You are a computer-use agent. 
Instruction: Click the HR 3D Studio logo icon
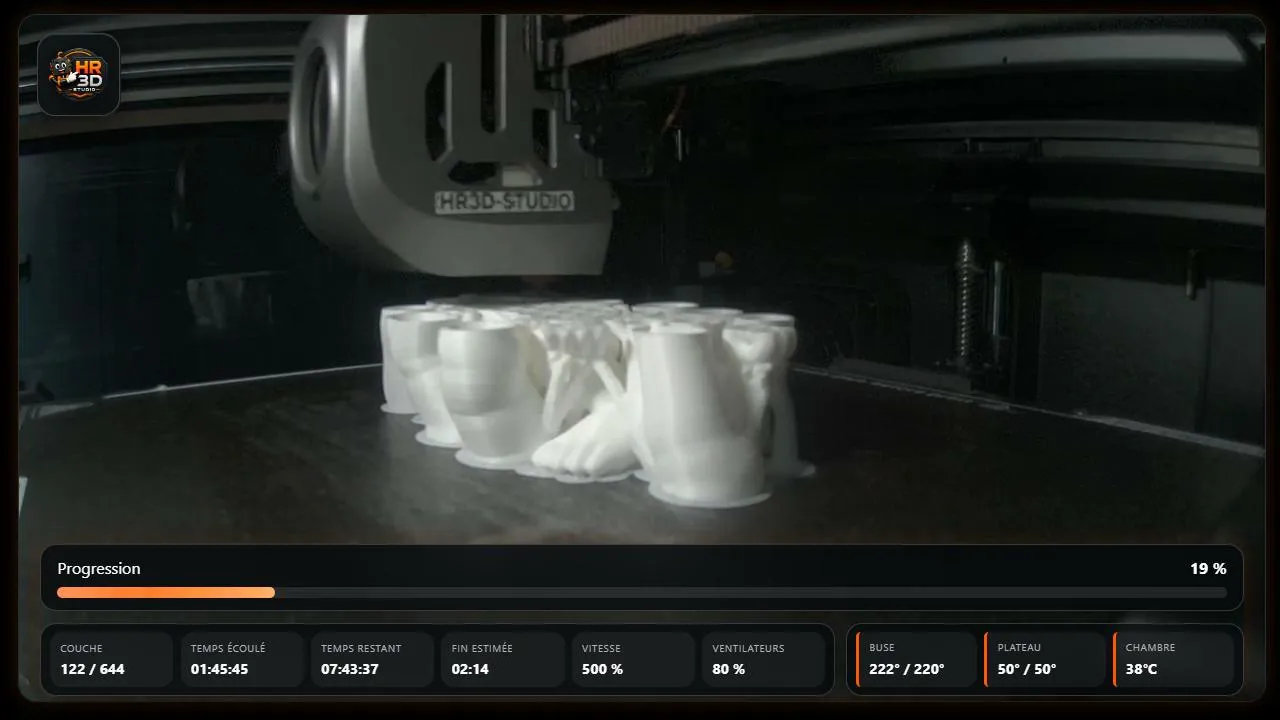click(79, 74)
